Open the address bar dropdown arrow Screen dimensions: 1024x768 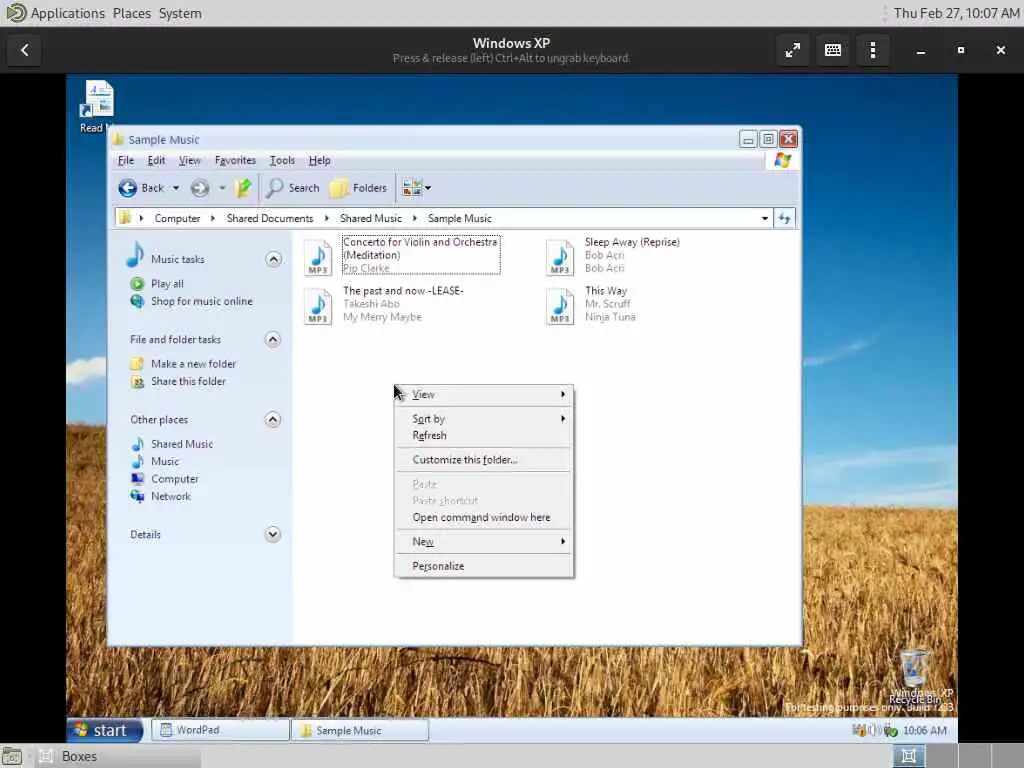[x=765, y=218]
